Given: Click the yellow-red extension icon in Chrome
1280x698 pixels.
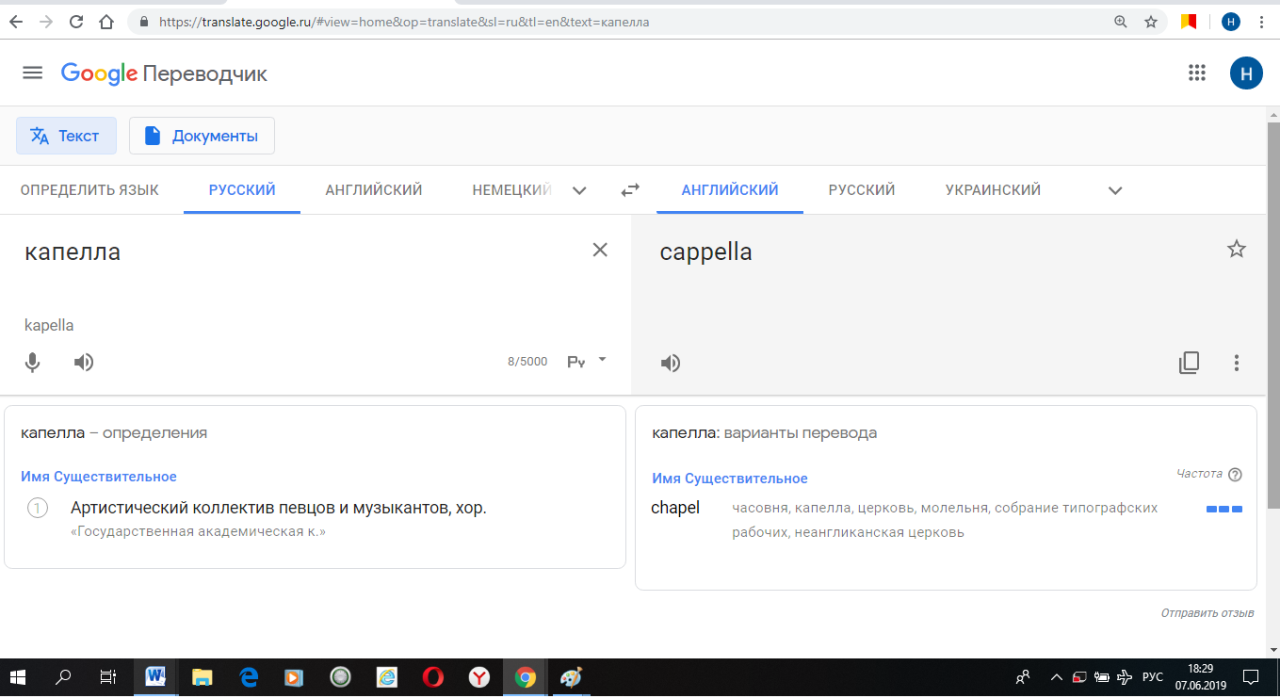Looking at the screenshot, I should pos(1189,21).
